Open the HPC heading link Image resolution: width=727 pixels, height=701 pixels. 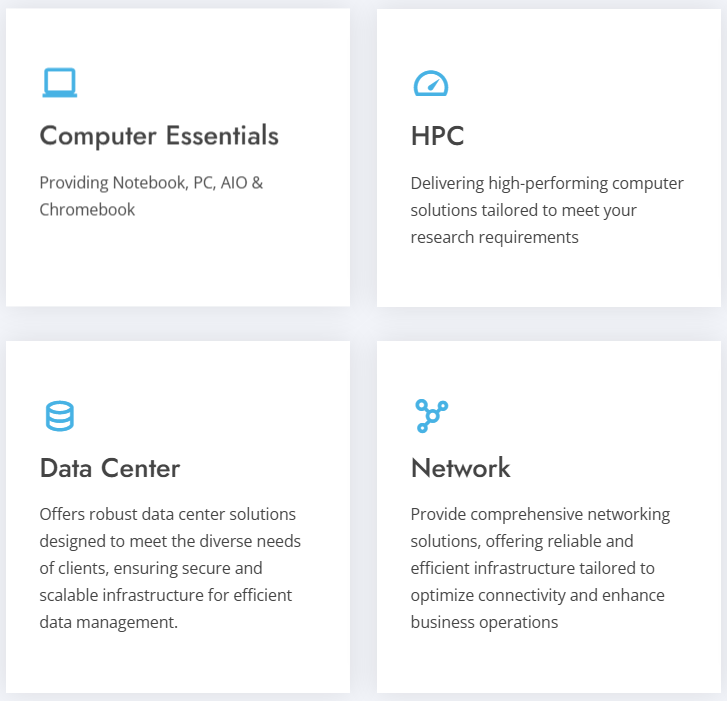click(437, 136)
